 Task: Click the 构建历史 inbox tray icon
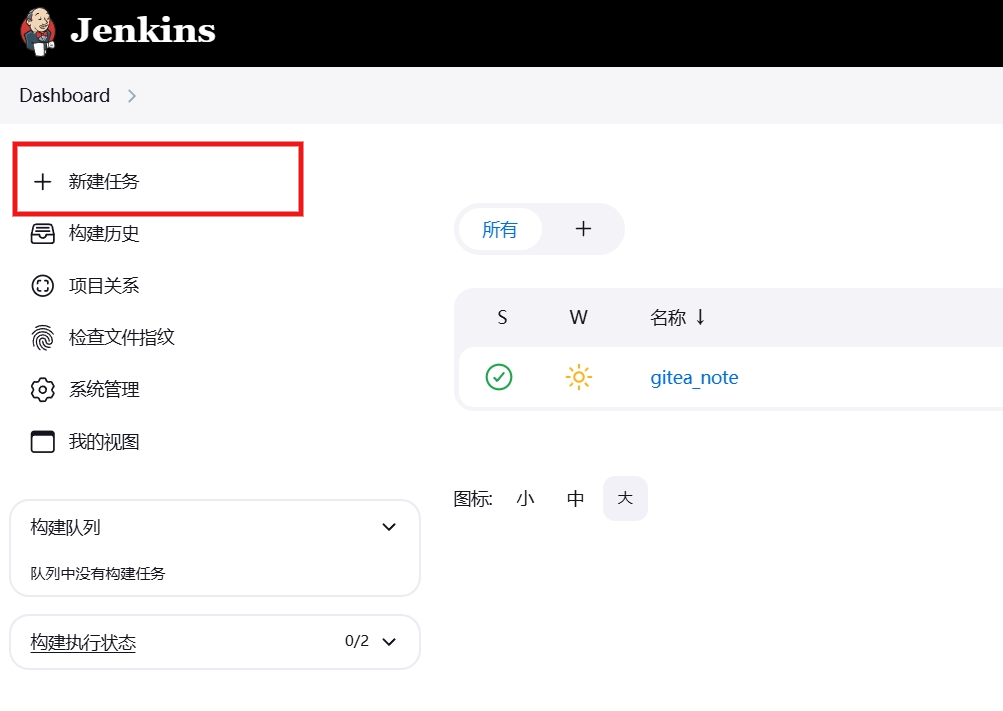point(42,234)
